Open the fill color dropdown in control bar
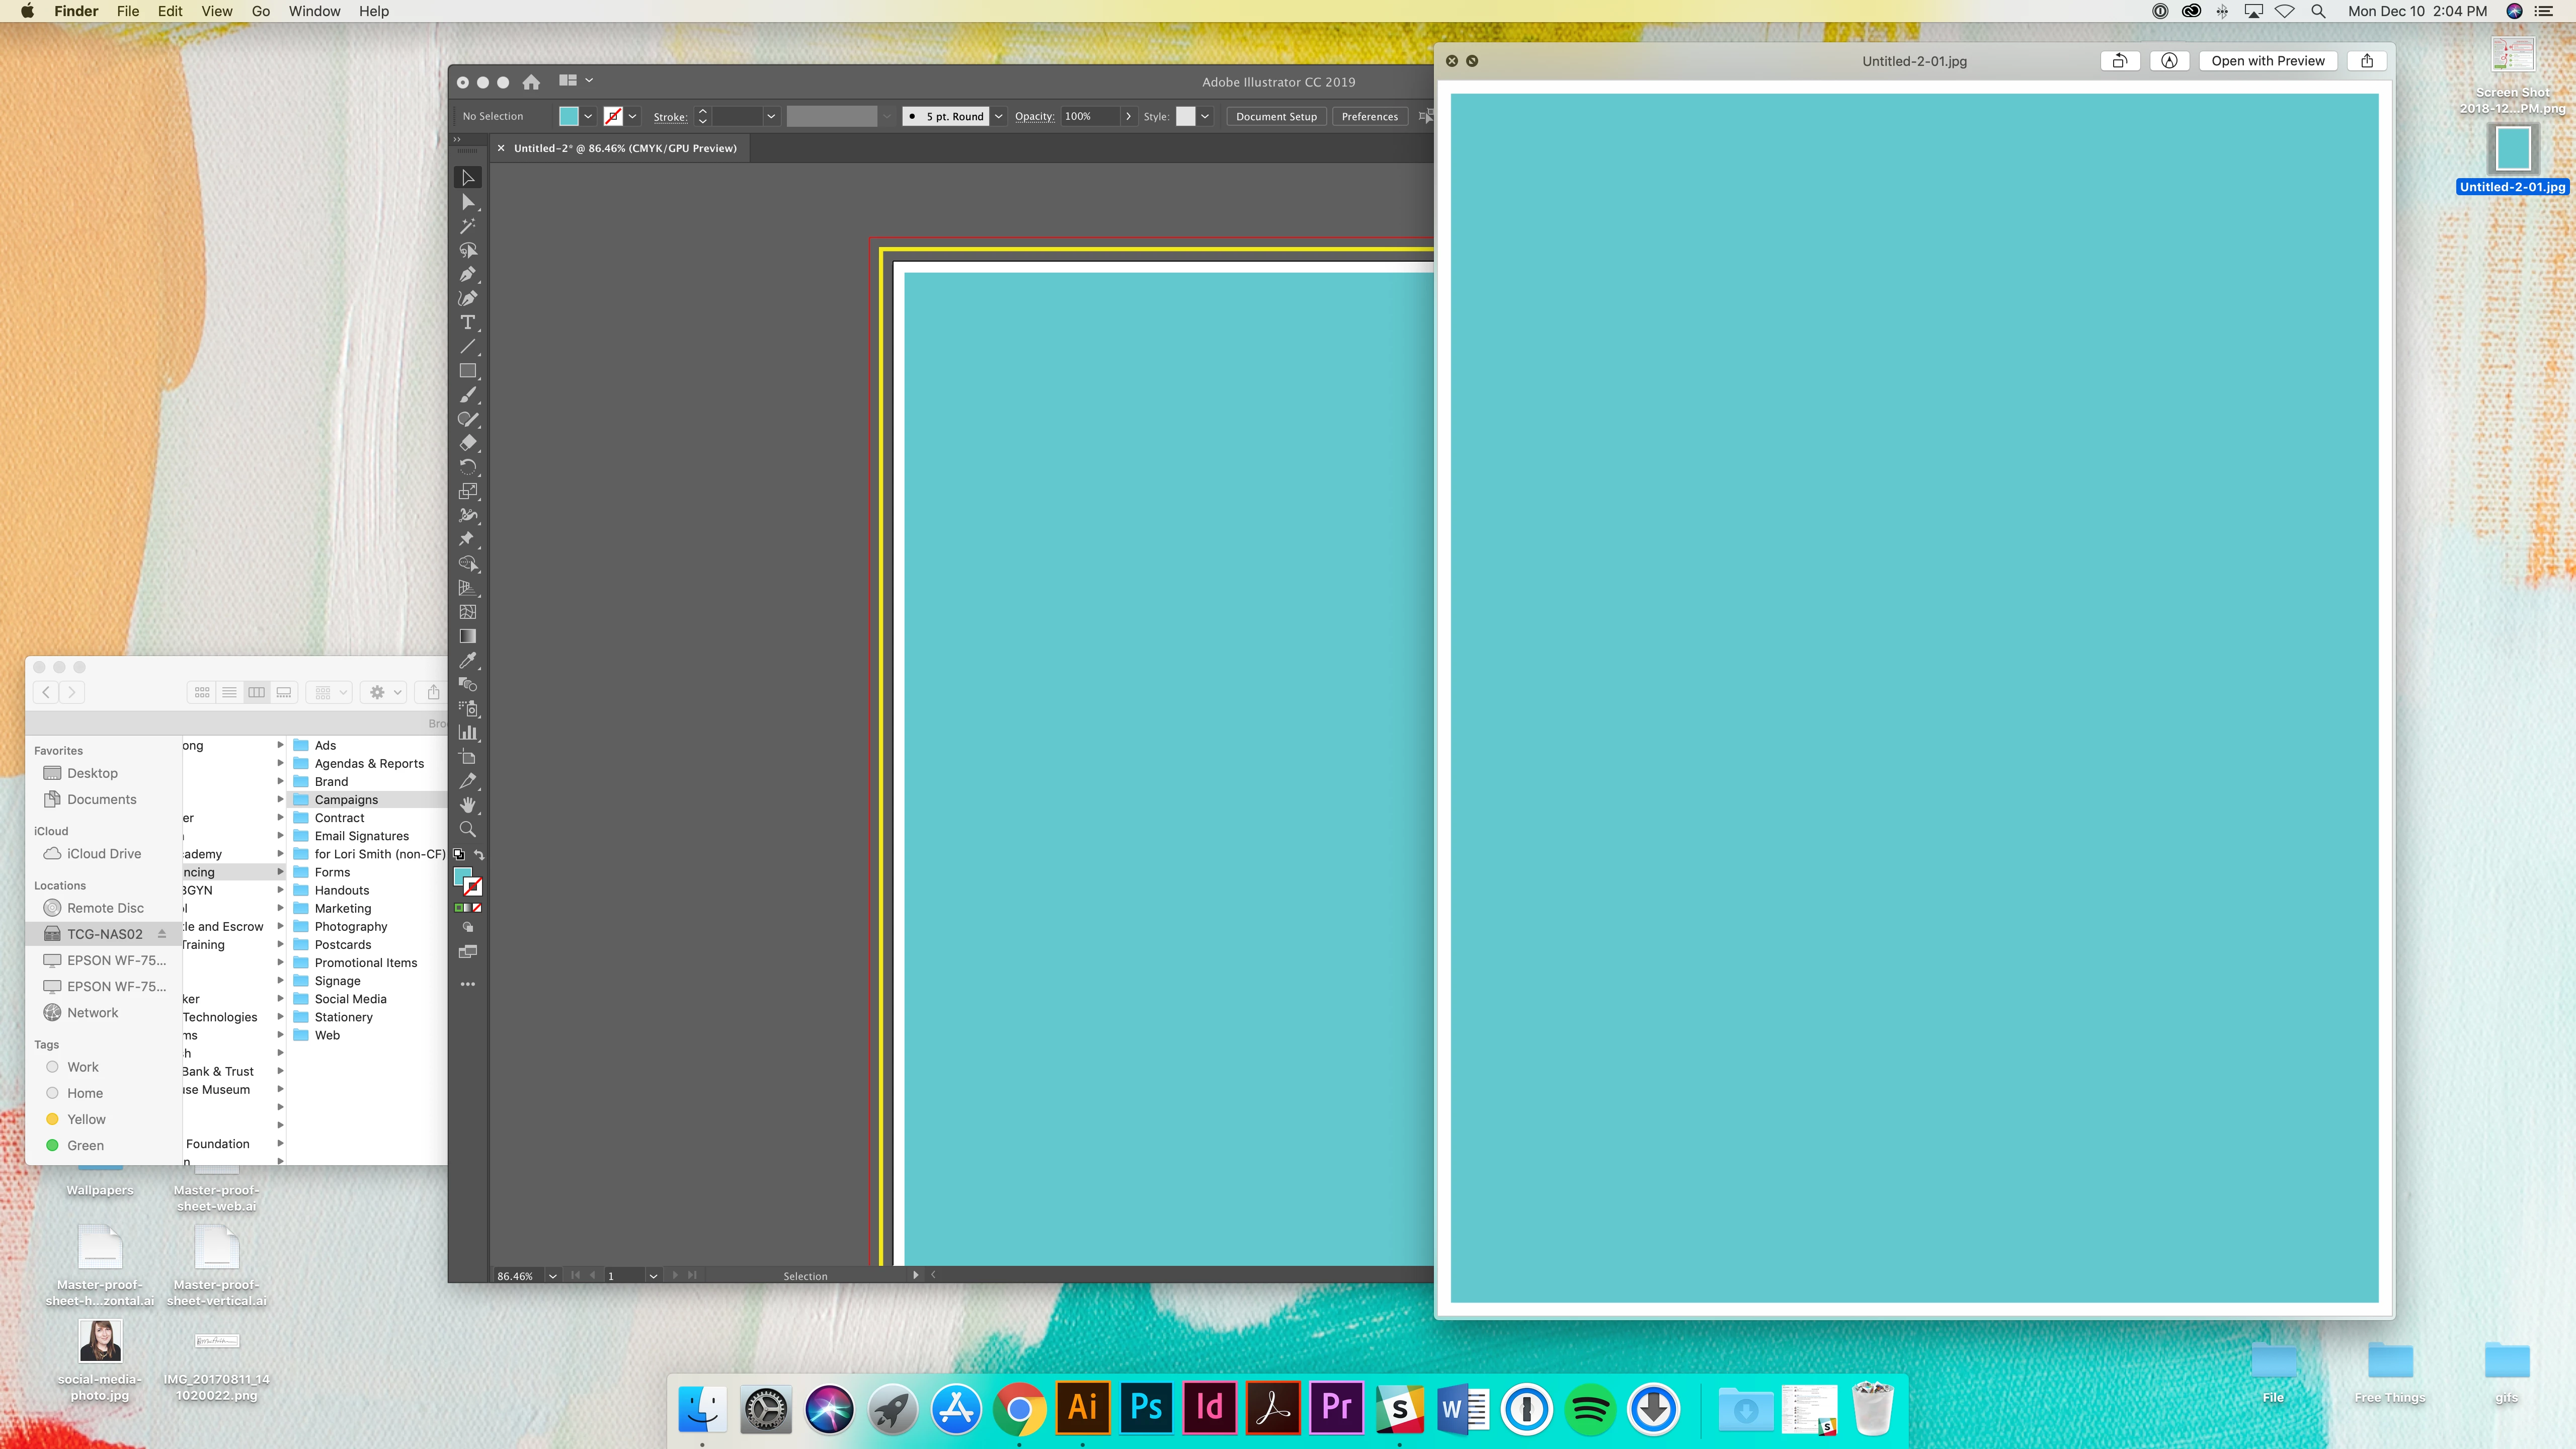 coord(588,116)
